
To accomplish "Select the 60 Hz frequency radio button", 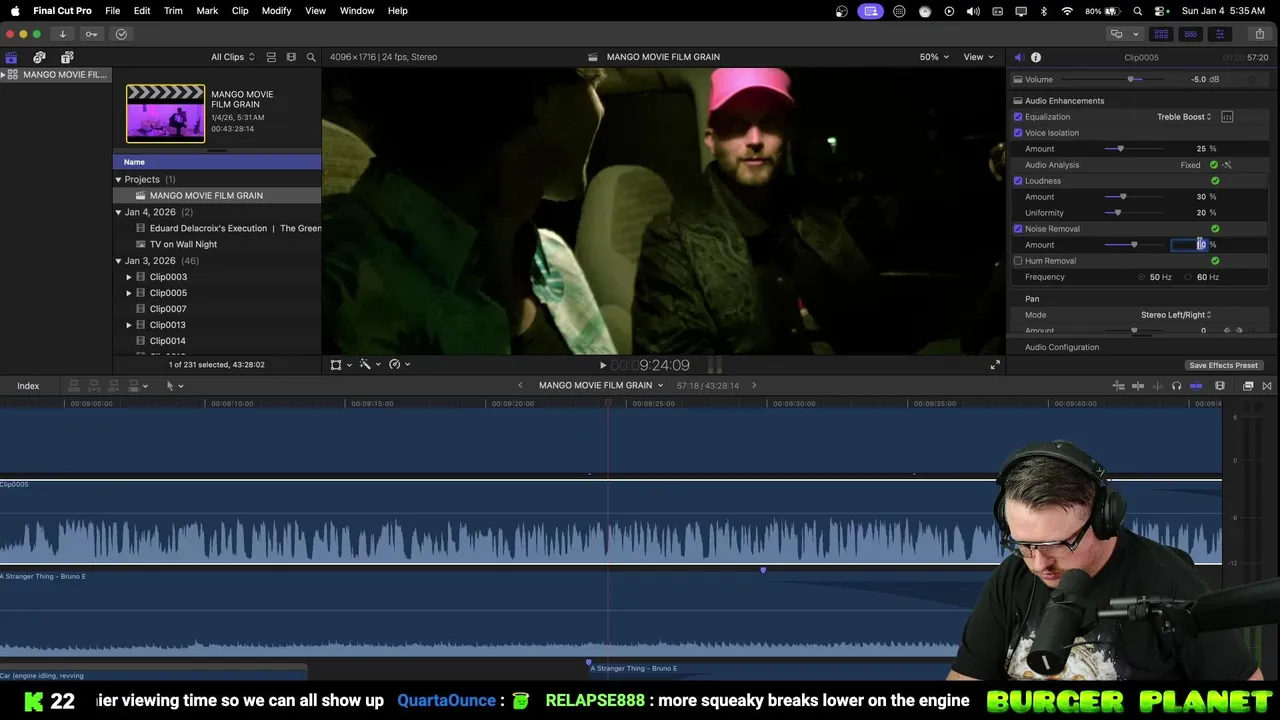I will 1188,277.
